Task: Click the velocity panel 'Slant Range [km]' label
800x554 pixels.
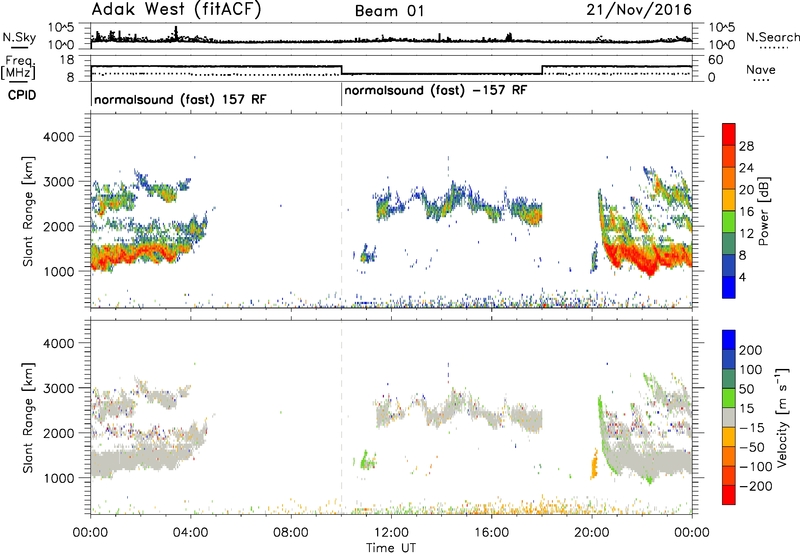Action: click(x=28, y=417)
